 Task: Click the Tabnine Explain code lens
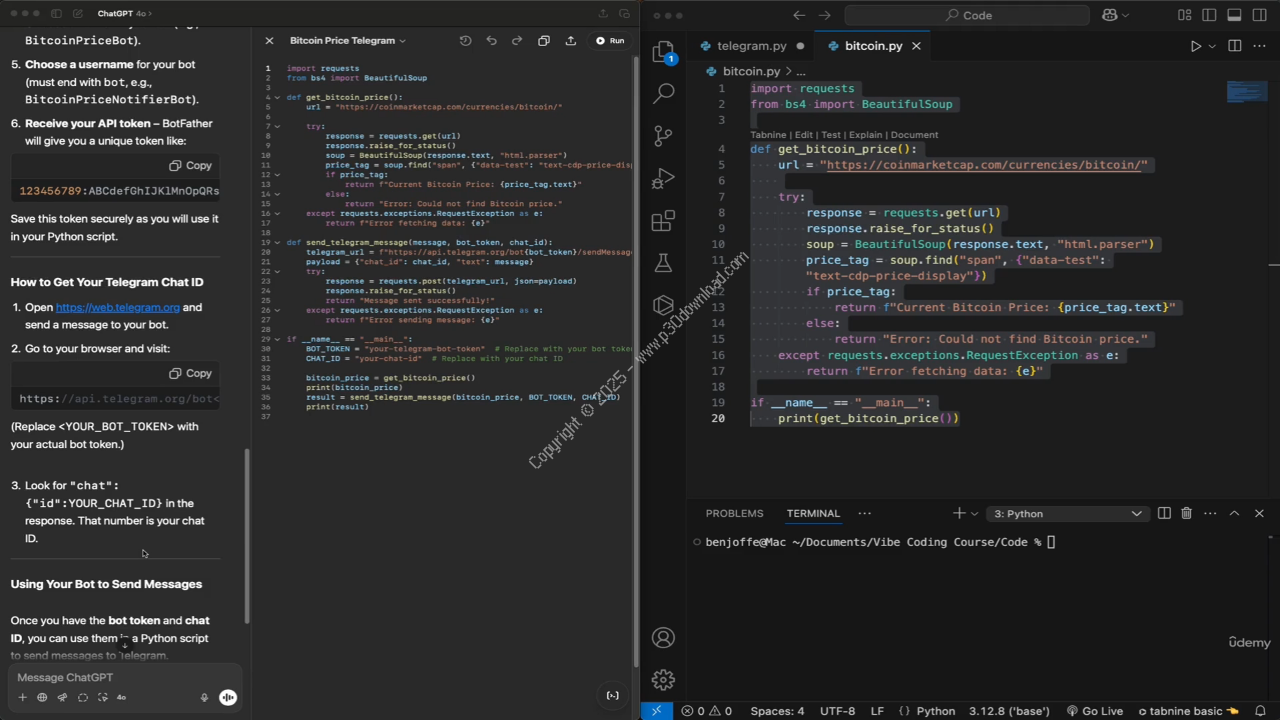pos(865,135)
